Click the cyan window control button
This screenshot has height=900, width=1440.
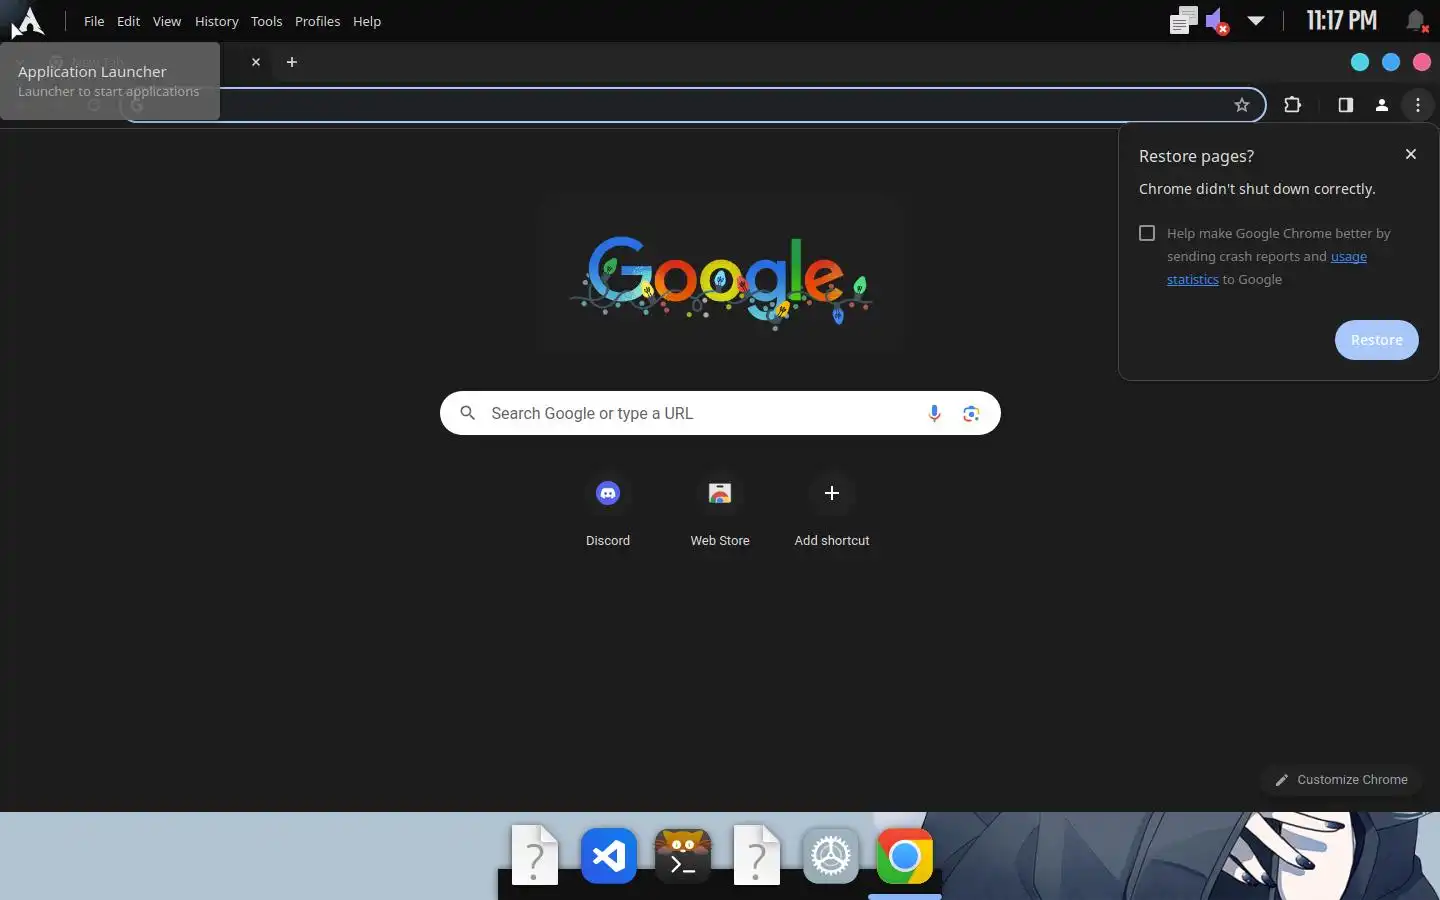[1360, 62]
